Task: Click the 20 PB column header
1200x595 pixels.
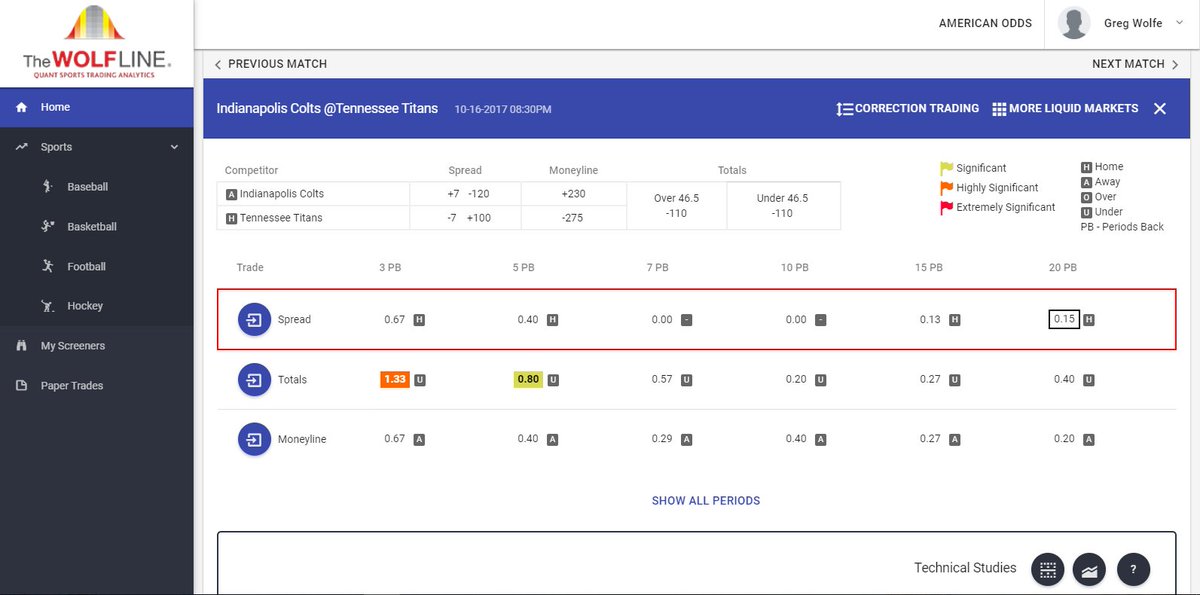Action: click(x=1062, y=268)
